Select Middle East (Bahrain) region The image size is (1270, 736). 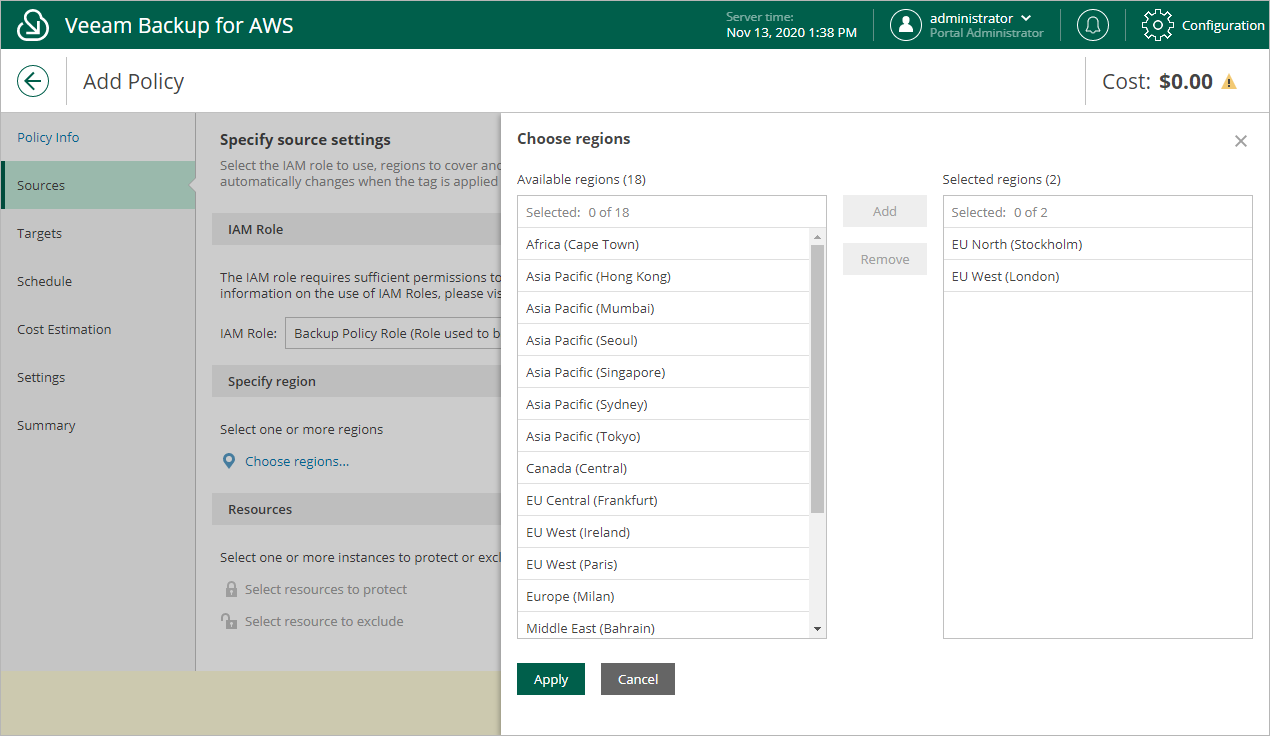(x=663, y=625)
